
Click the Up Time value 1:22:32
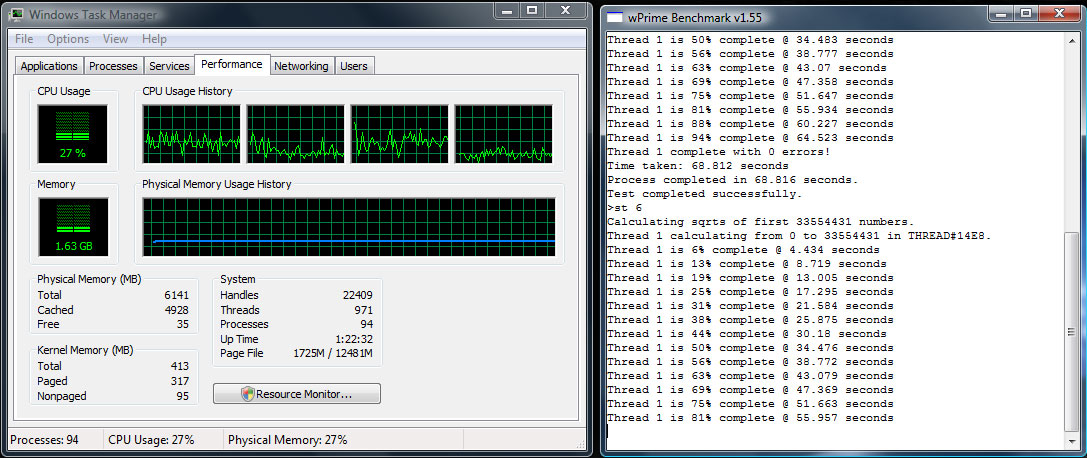coord(354,339)
